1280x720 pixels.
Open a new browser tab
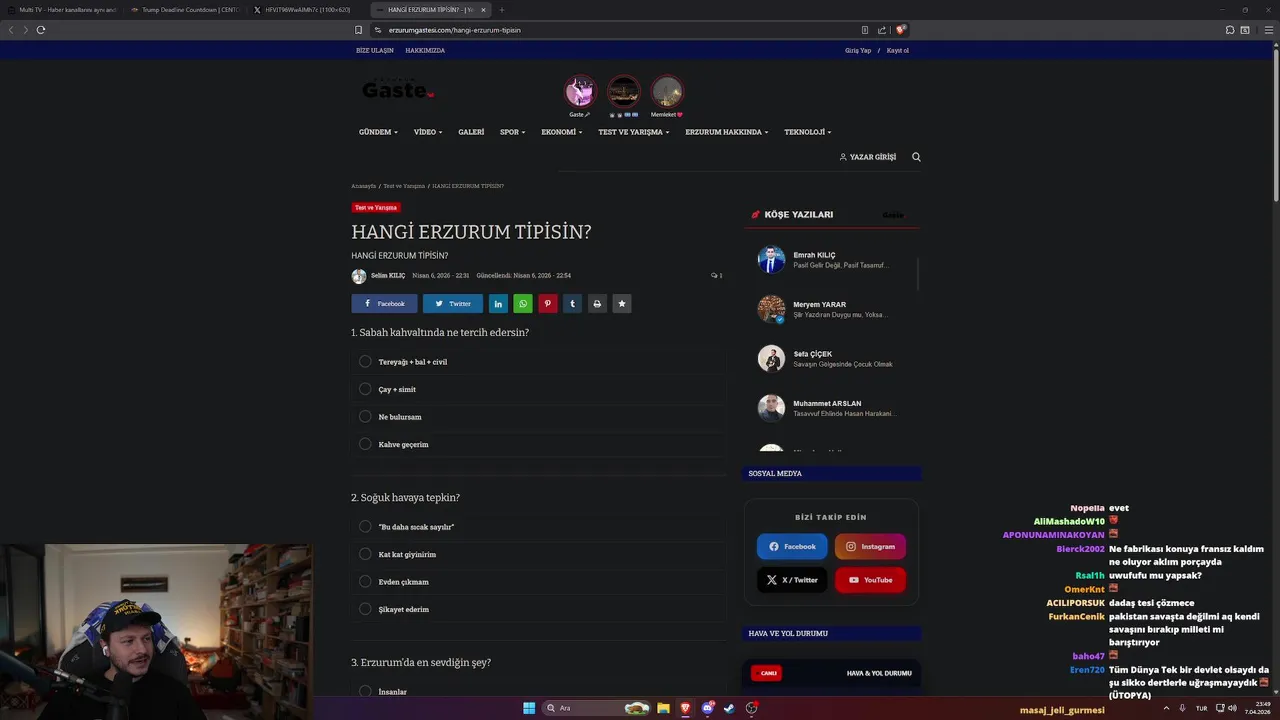(502, 10)
